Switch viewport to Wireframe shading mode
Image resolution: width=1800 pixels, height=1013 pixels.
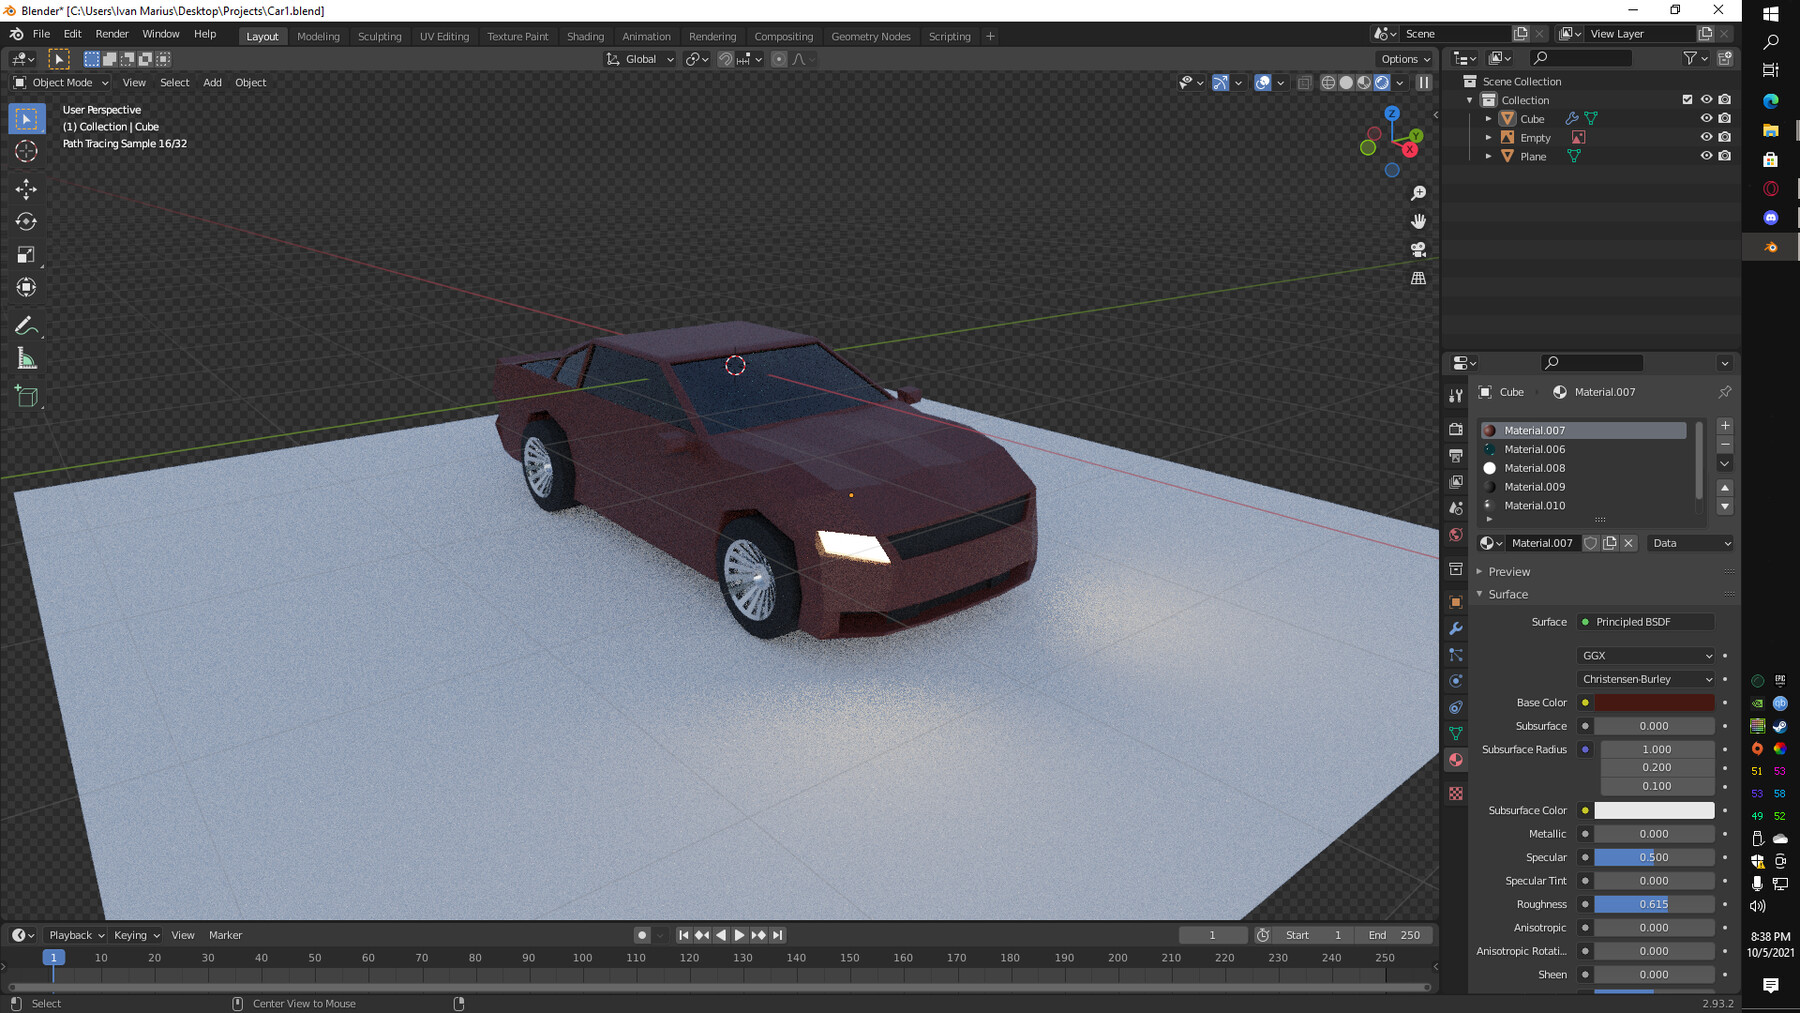pos(1328,83)
